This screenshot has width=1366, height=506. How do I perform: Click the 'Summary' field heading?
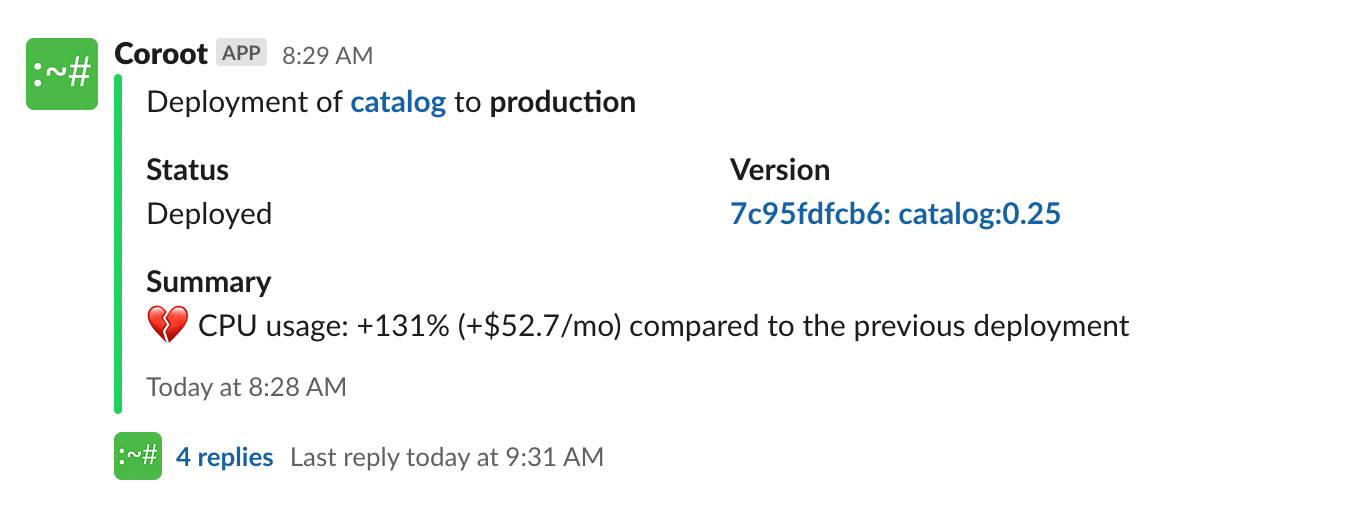pyautogui.click(x=209, y=282)
